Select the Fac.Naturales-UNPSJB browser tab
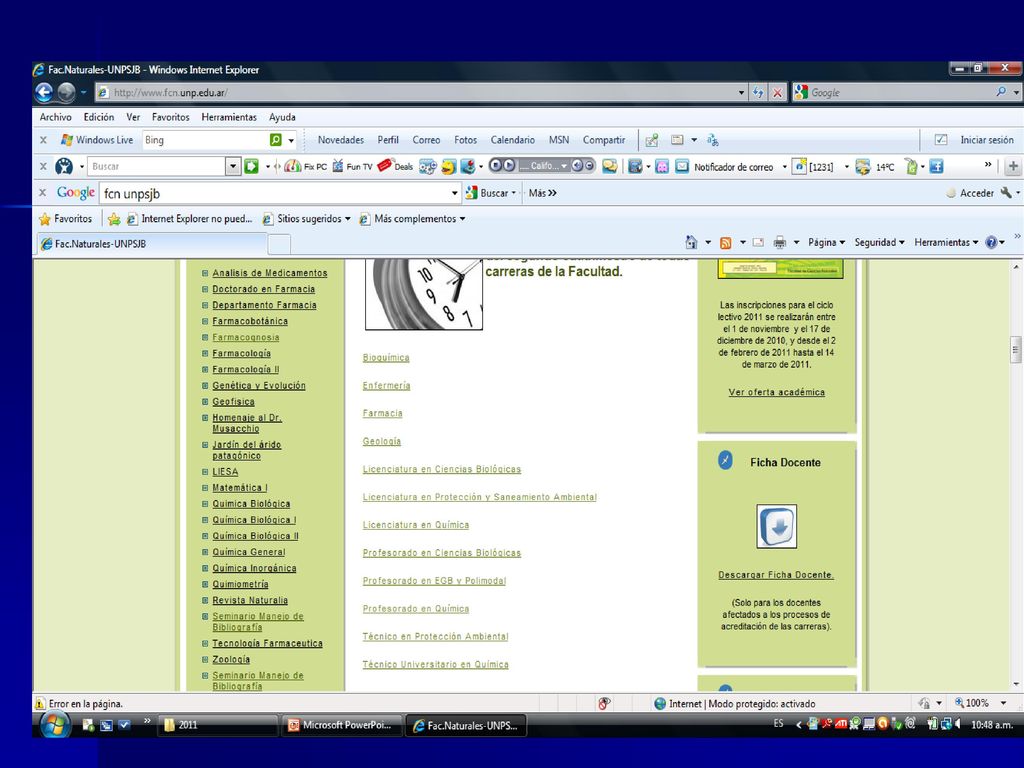 (152, 244)
